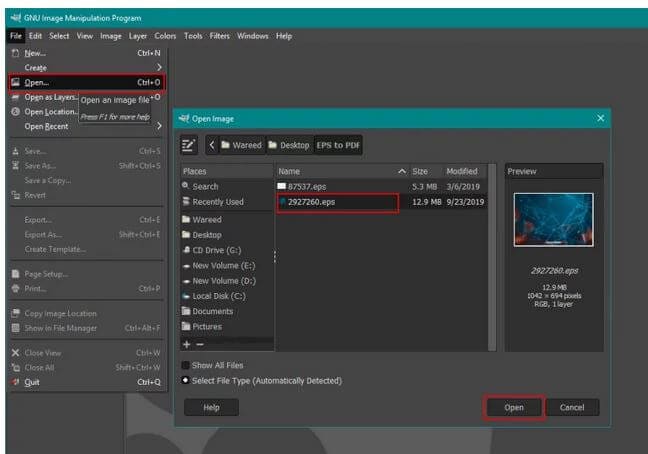This screenshot has width=648, height=454.
Task: Add bookmark with the plus icon
Action: pos(186,344)
